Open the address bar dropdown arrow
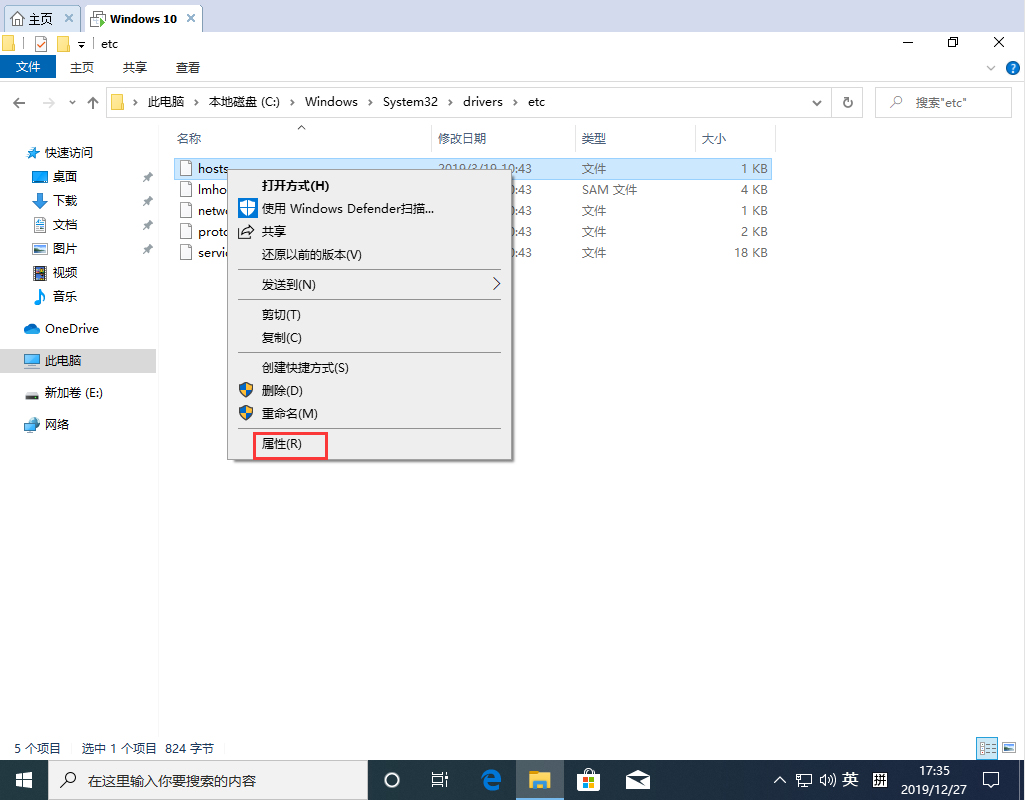 [816, 101]
